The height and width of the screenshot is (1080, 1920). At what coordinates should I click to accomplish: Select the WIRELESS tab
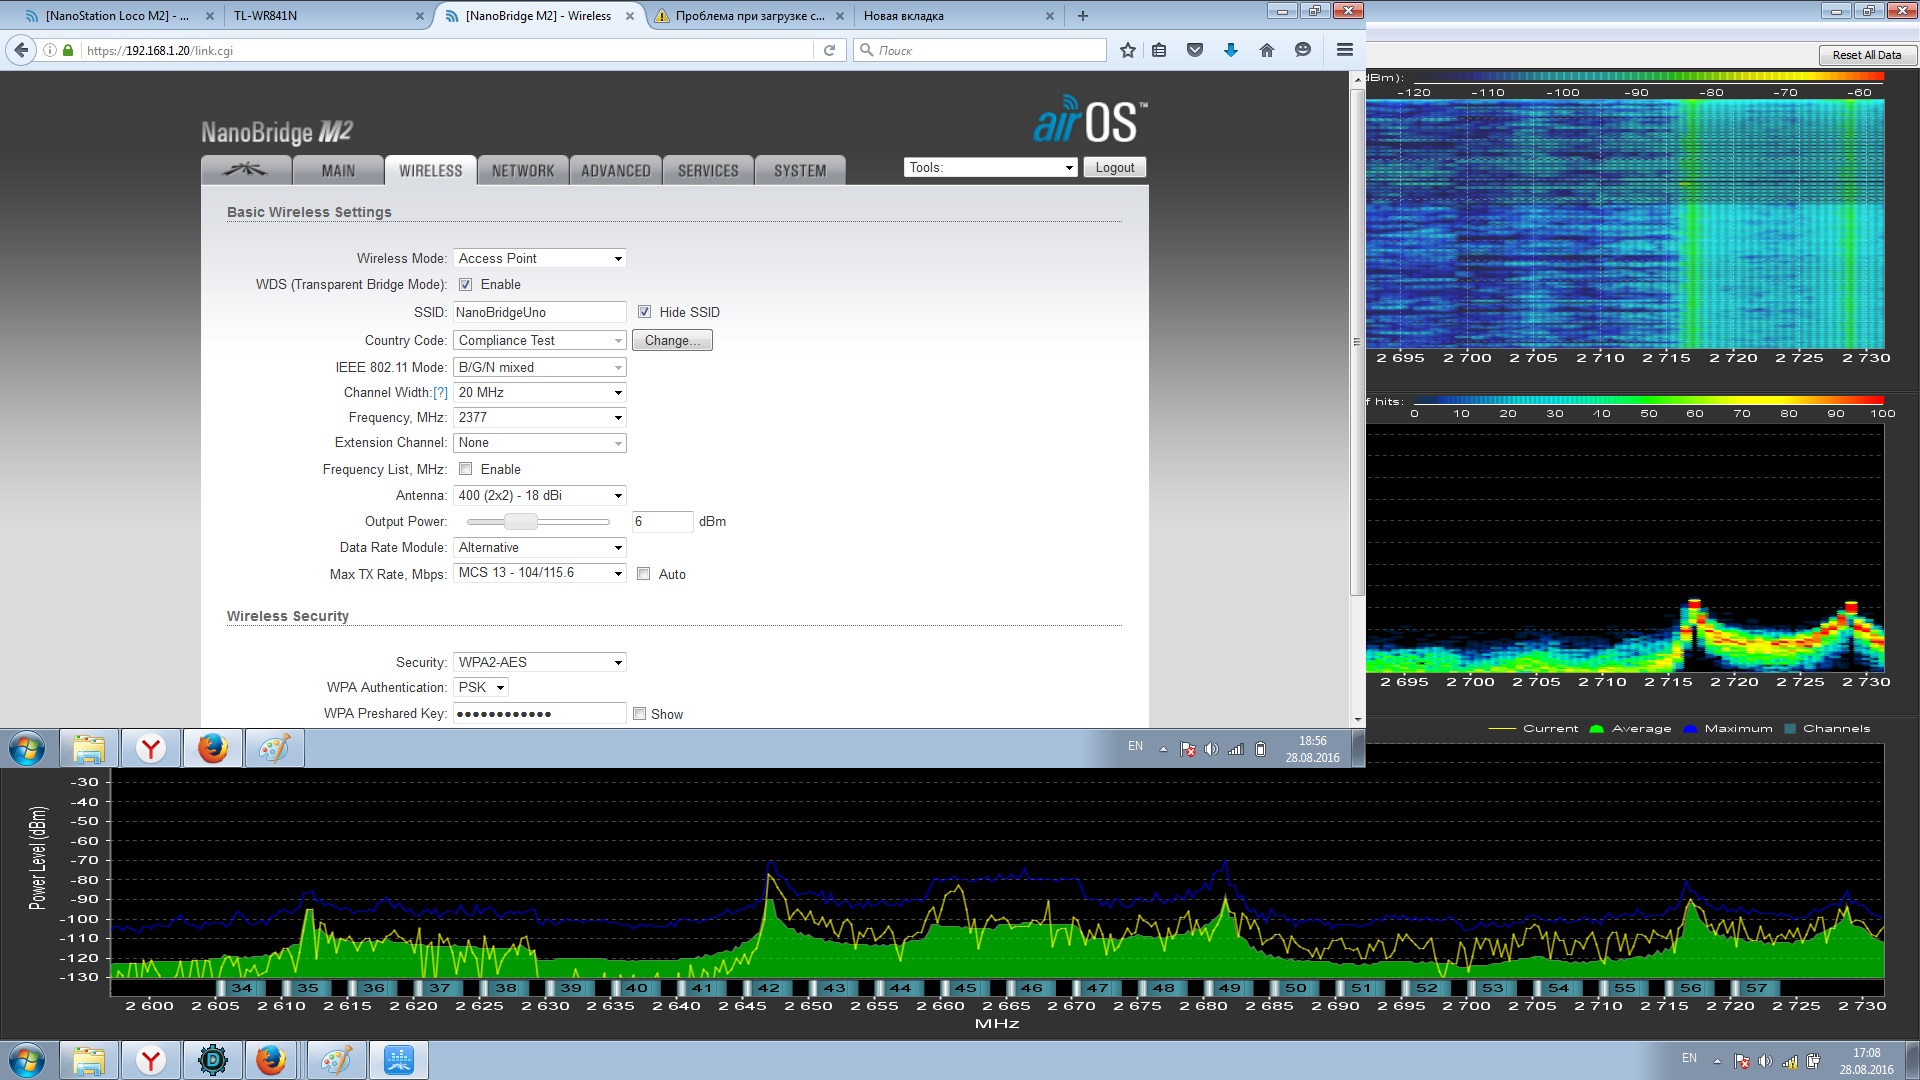(431, 171)
